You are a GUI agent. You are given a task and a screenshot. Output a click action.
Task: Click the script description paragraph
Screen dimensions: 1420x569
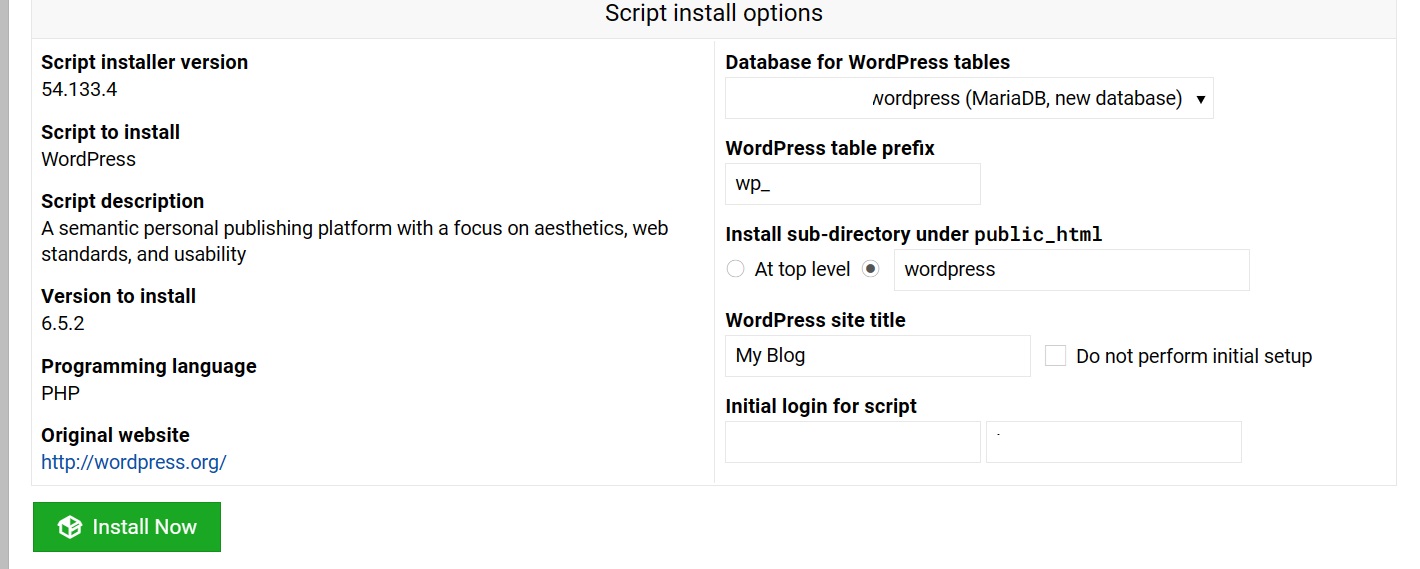(354, 241)
